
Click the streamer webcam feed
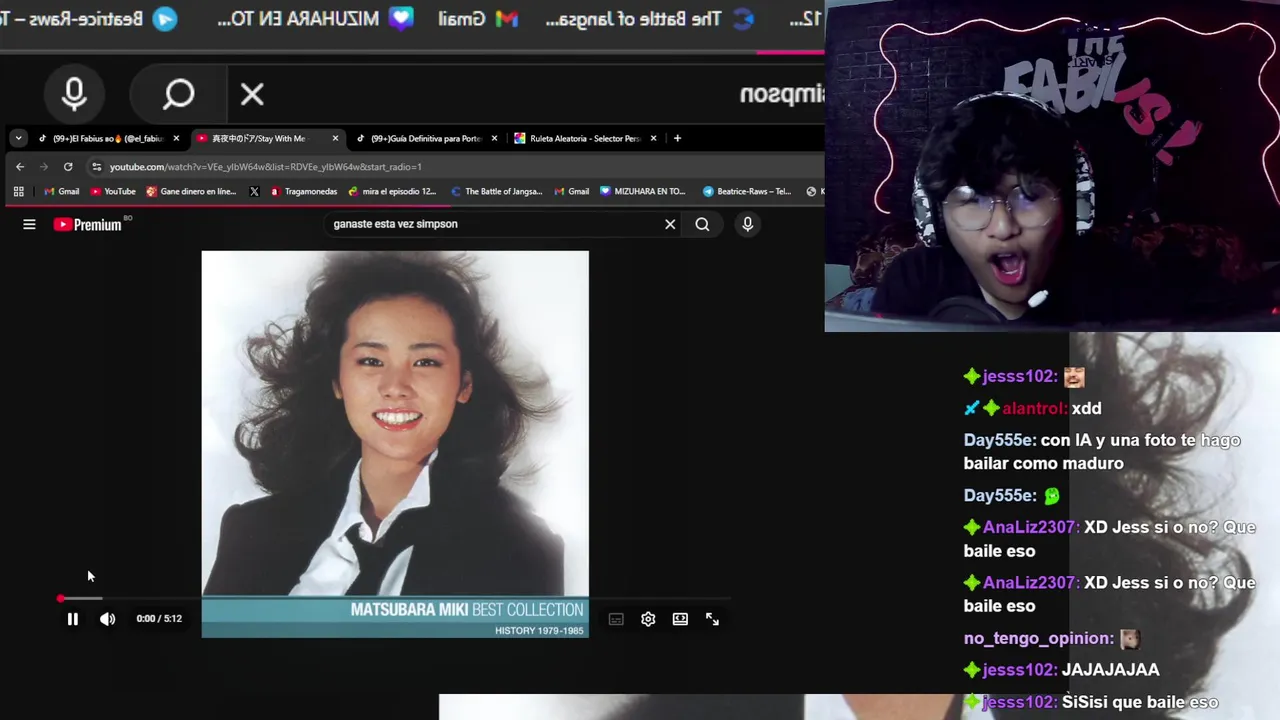pos(1052,166)
